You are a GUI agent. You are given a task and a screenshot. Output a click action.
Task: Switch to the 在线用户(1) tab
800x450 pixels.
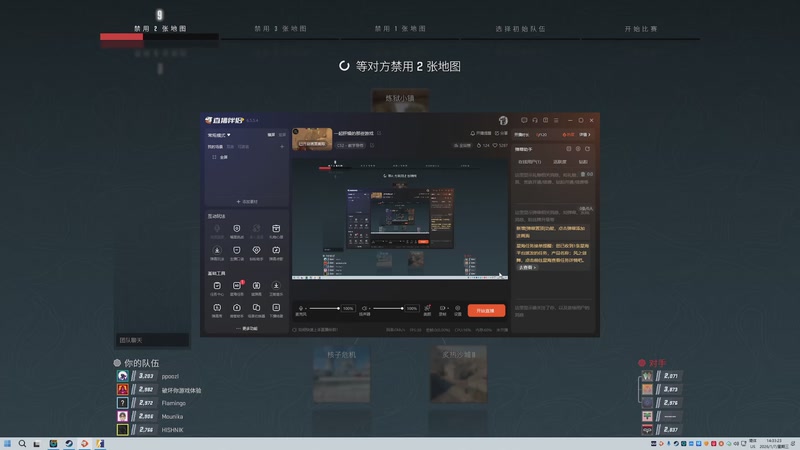click(x=530, y=162)
